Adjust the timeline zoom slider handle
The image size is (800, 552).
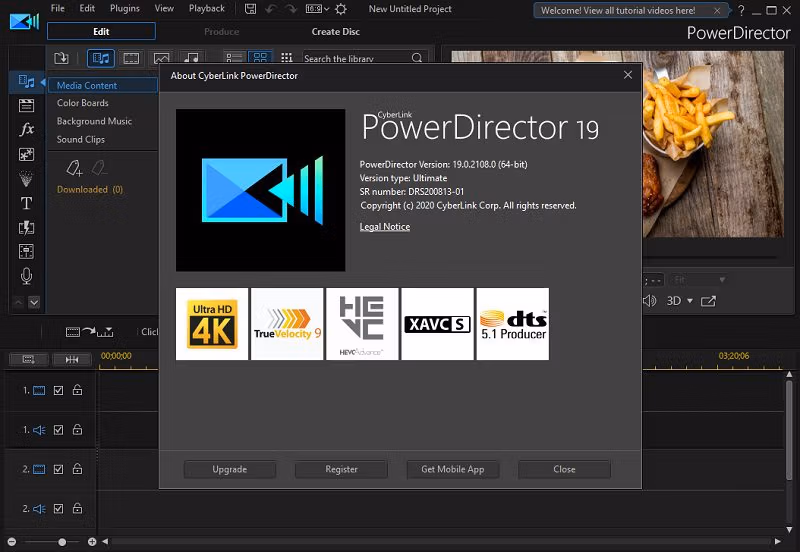[x=62, y=542]
